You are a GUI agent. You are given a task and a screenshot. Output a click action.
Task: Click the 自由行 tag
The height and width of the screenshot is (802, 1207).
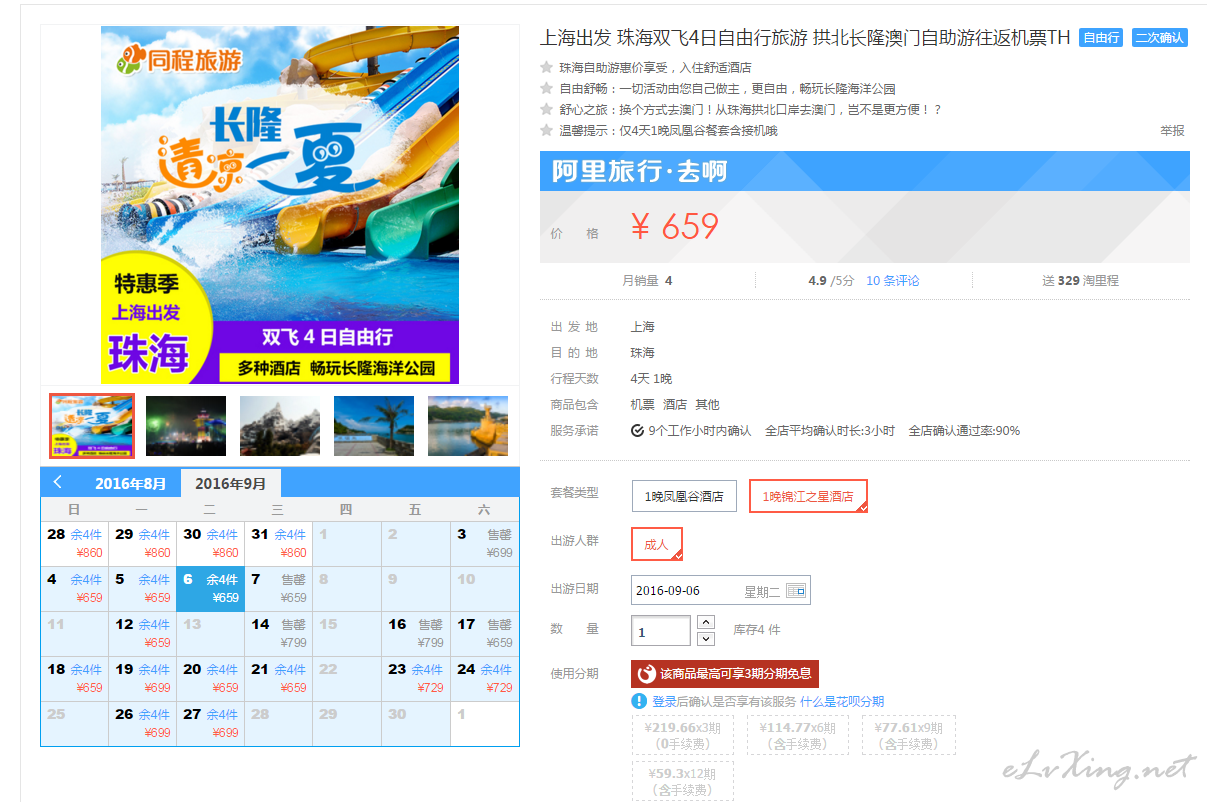[x=1101, y=38]
